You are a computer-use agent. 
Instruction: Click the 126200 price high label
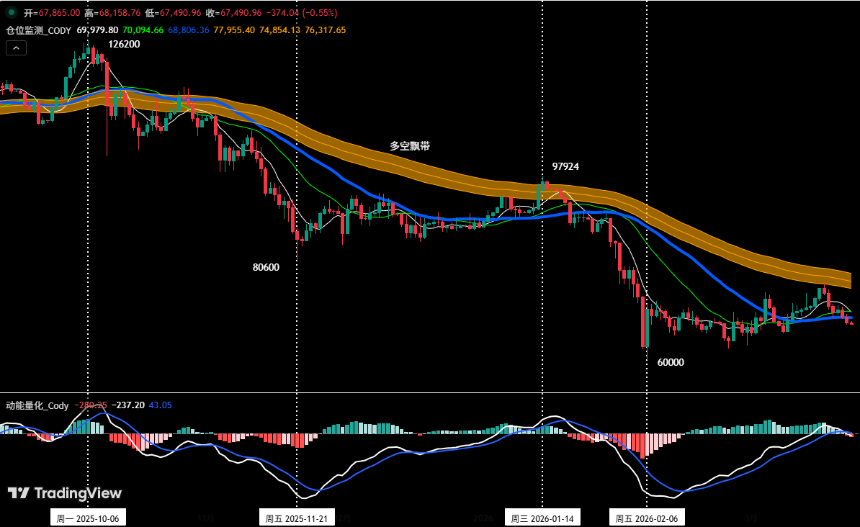pos(124,45)
